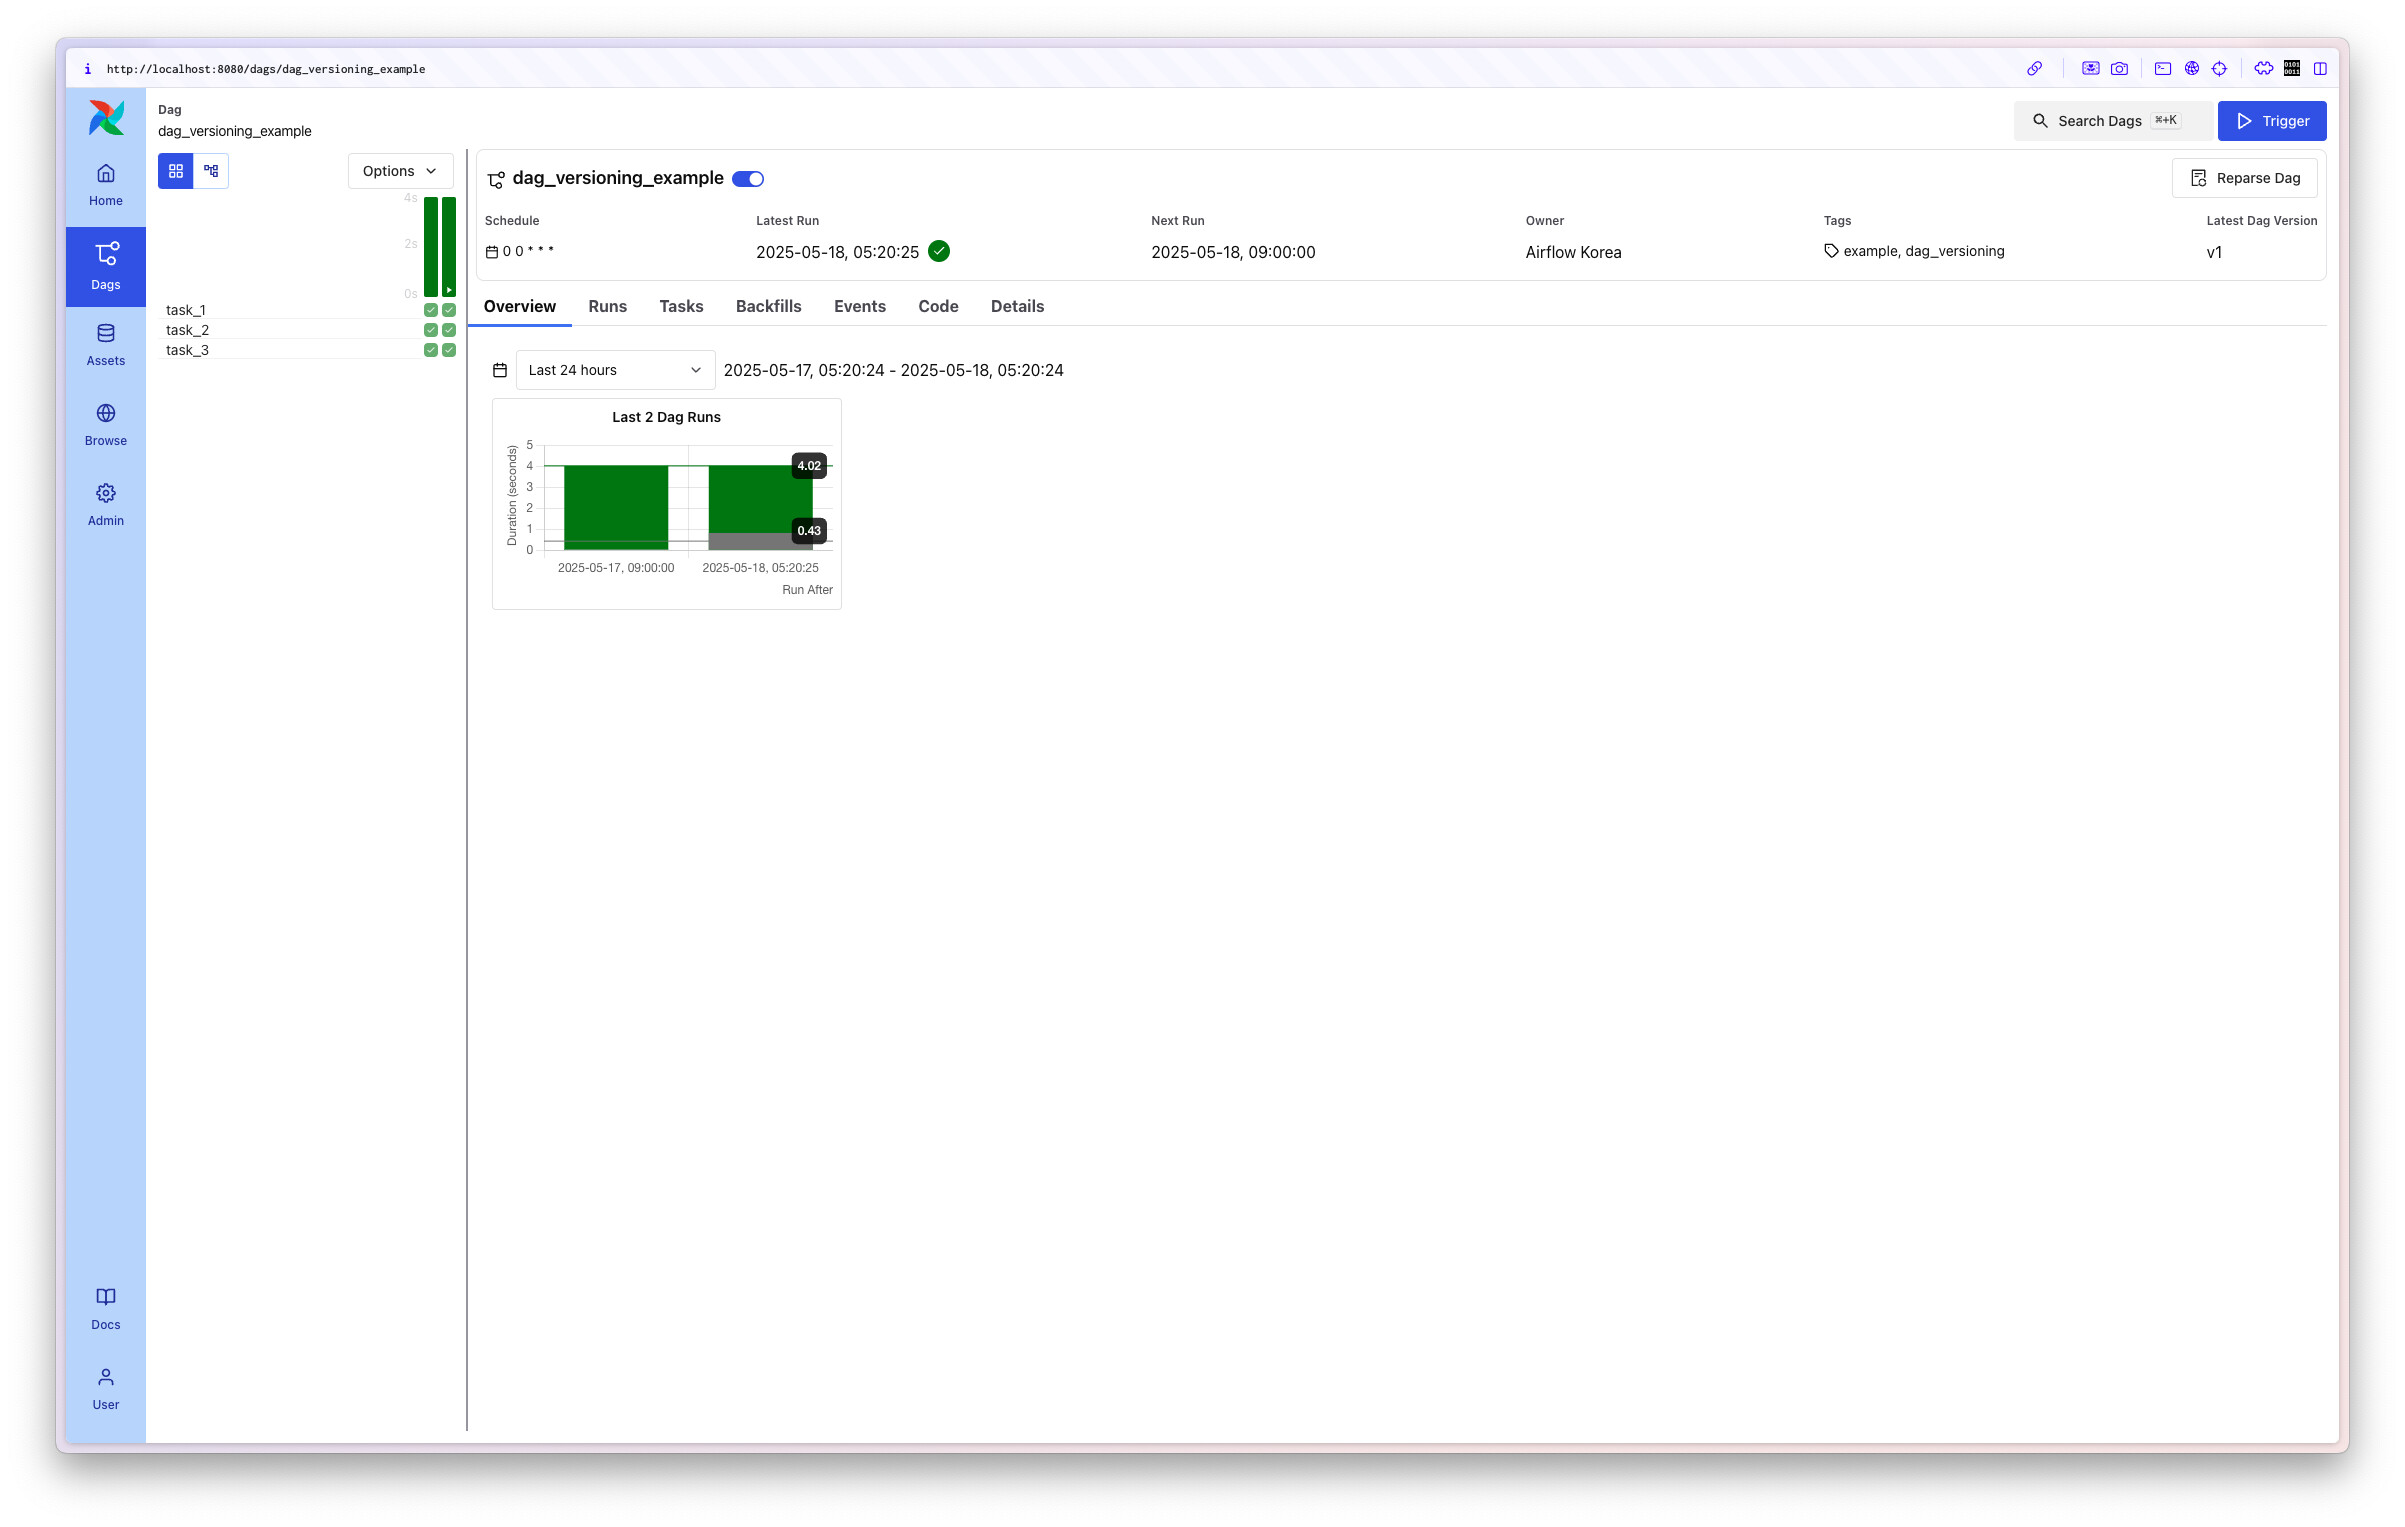Open the Admin gear menu
The image size is (2405, 1527).
point(105,505)
